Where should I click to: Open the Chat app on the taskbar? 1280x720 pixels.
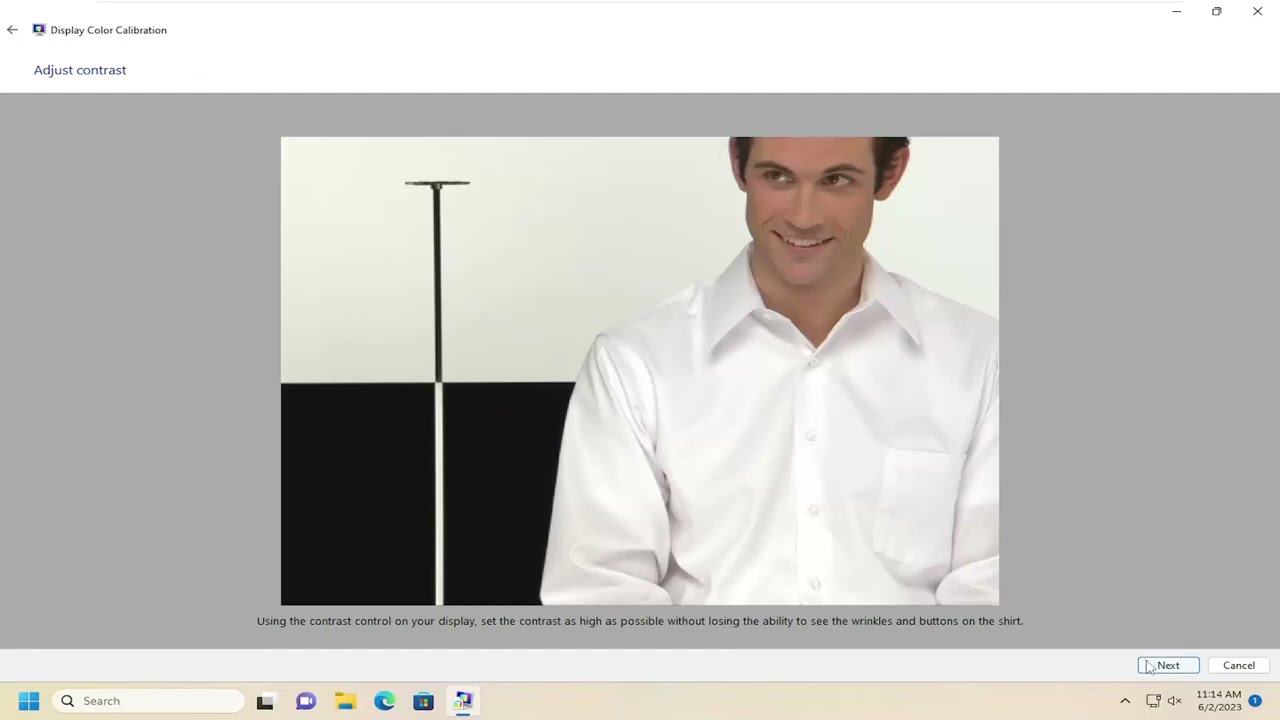click(x=306, y=701)
